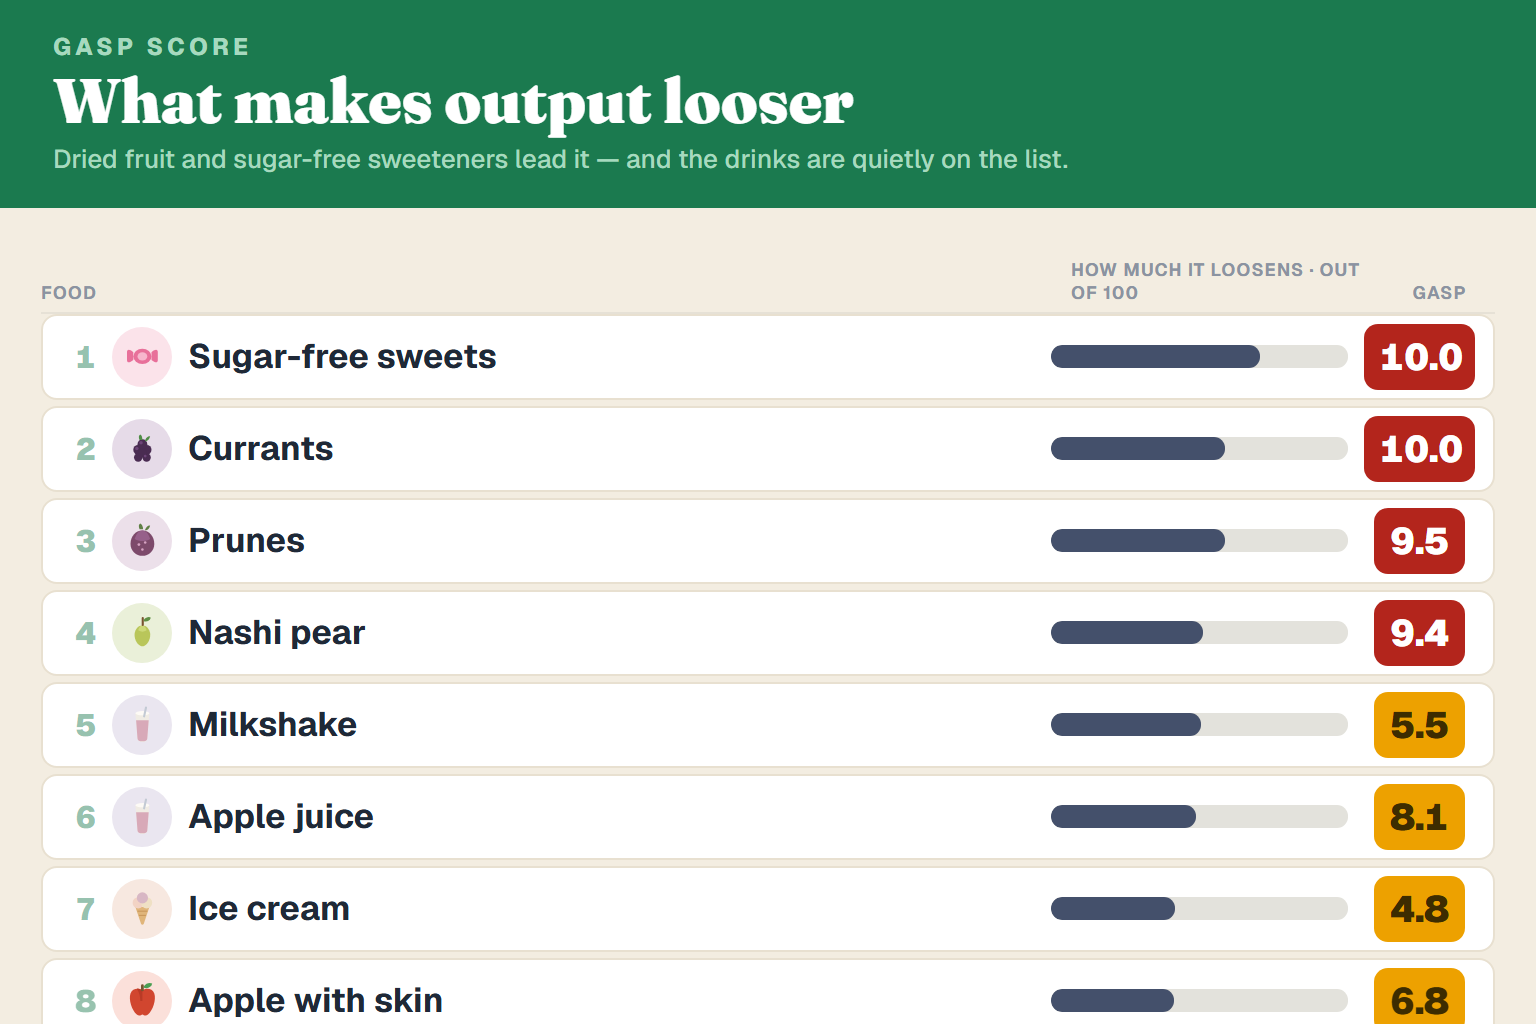
Task: Click the Apple juice drink icon
Action: [142, 817]
